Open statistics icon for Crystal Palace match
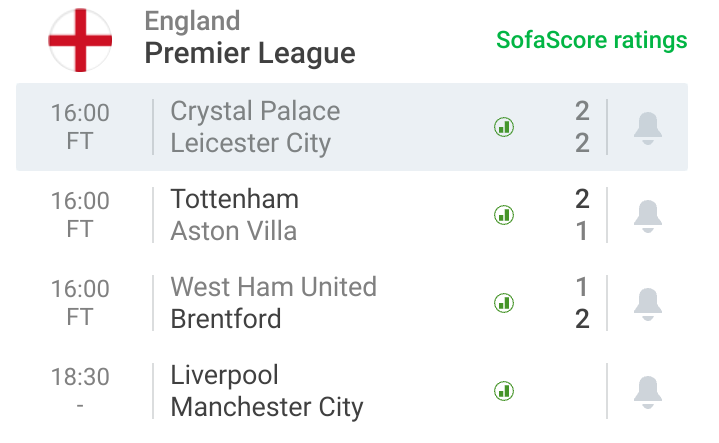 tap(503, 127)
